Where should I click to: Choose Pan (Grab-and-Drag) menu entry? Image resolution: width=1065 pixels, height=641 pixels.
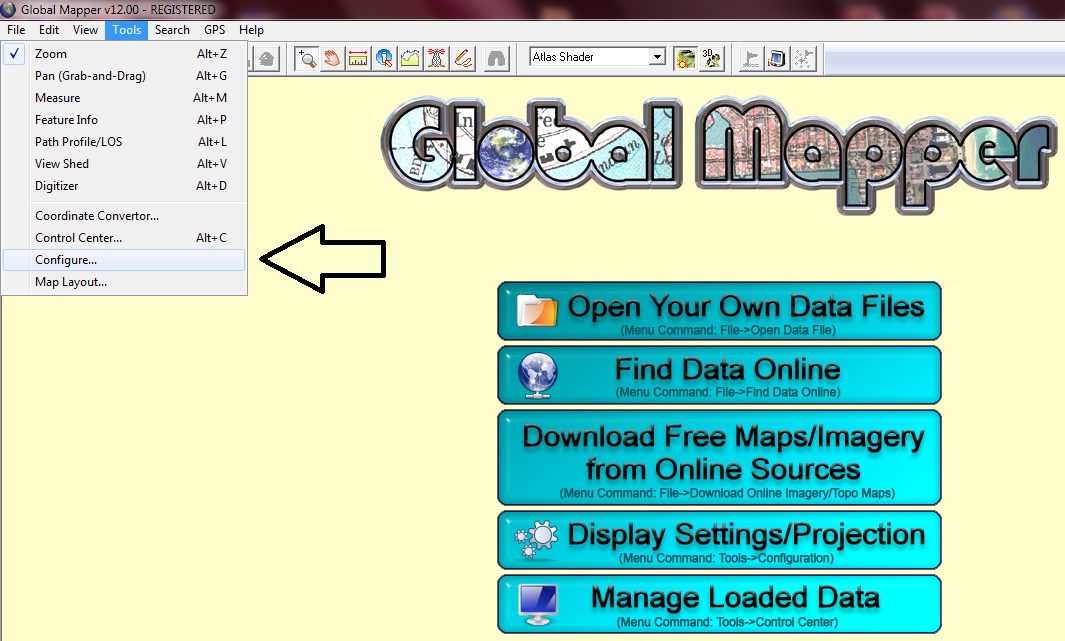[x=124, y=75]
